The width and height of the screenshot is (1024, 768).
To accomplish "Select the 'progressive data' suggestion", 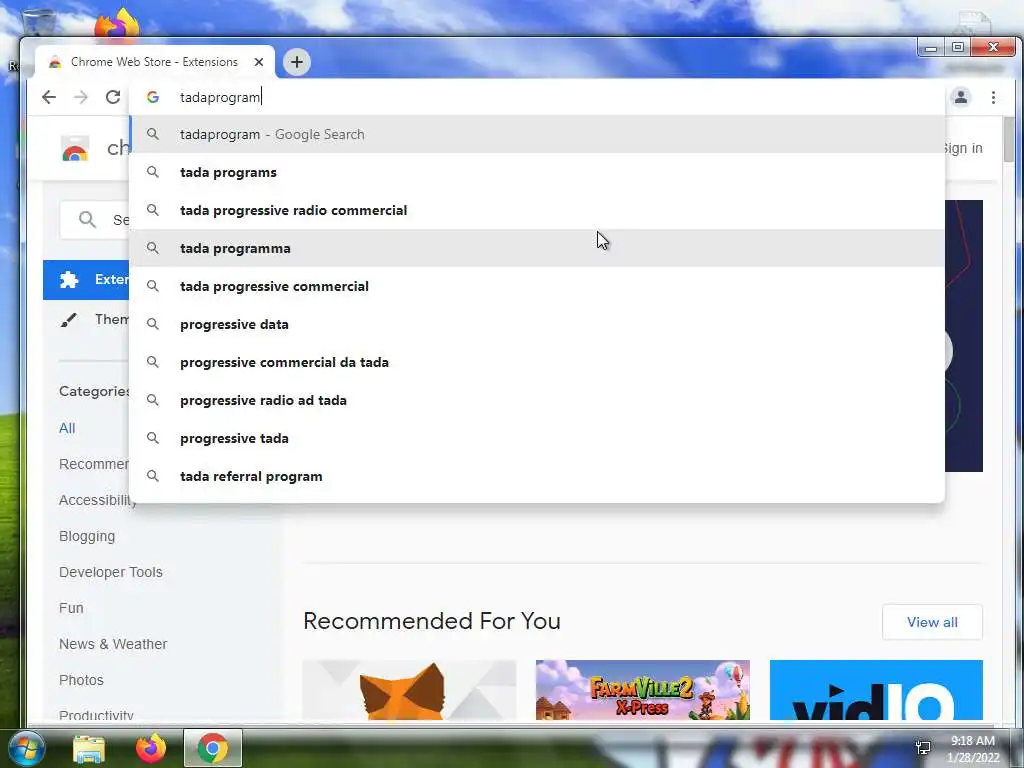I will point(537,324).
